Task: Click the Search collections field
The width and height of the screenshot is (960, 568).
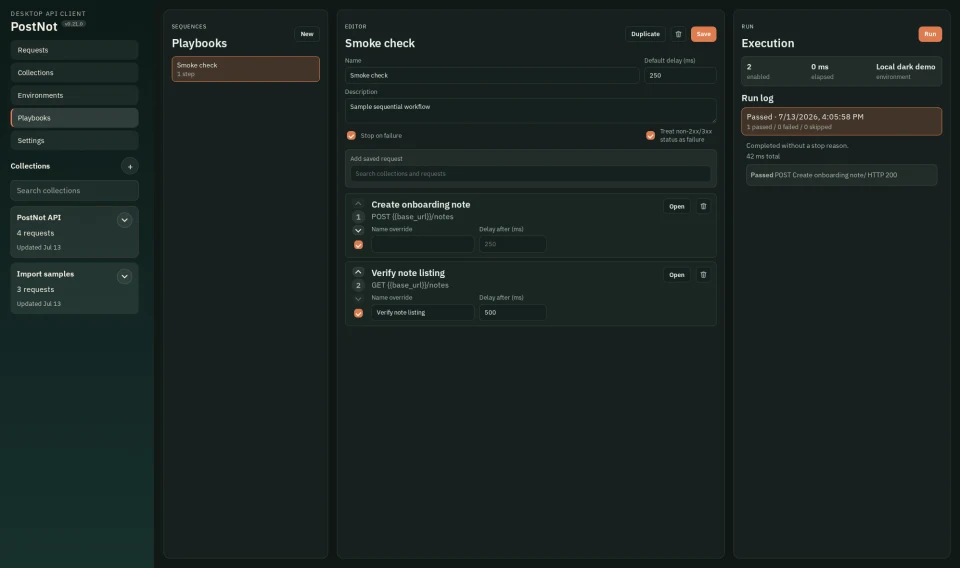Action: [74, 190]
